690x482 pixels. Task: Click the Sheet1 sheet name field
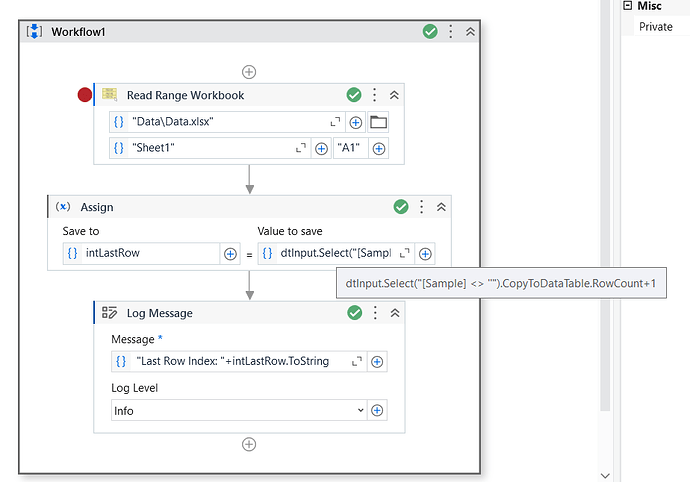tap(210, 148)
